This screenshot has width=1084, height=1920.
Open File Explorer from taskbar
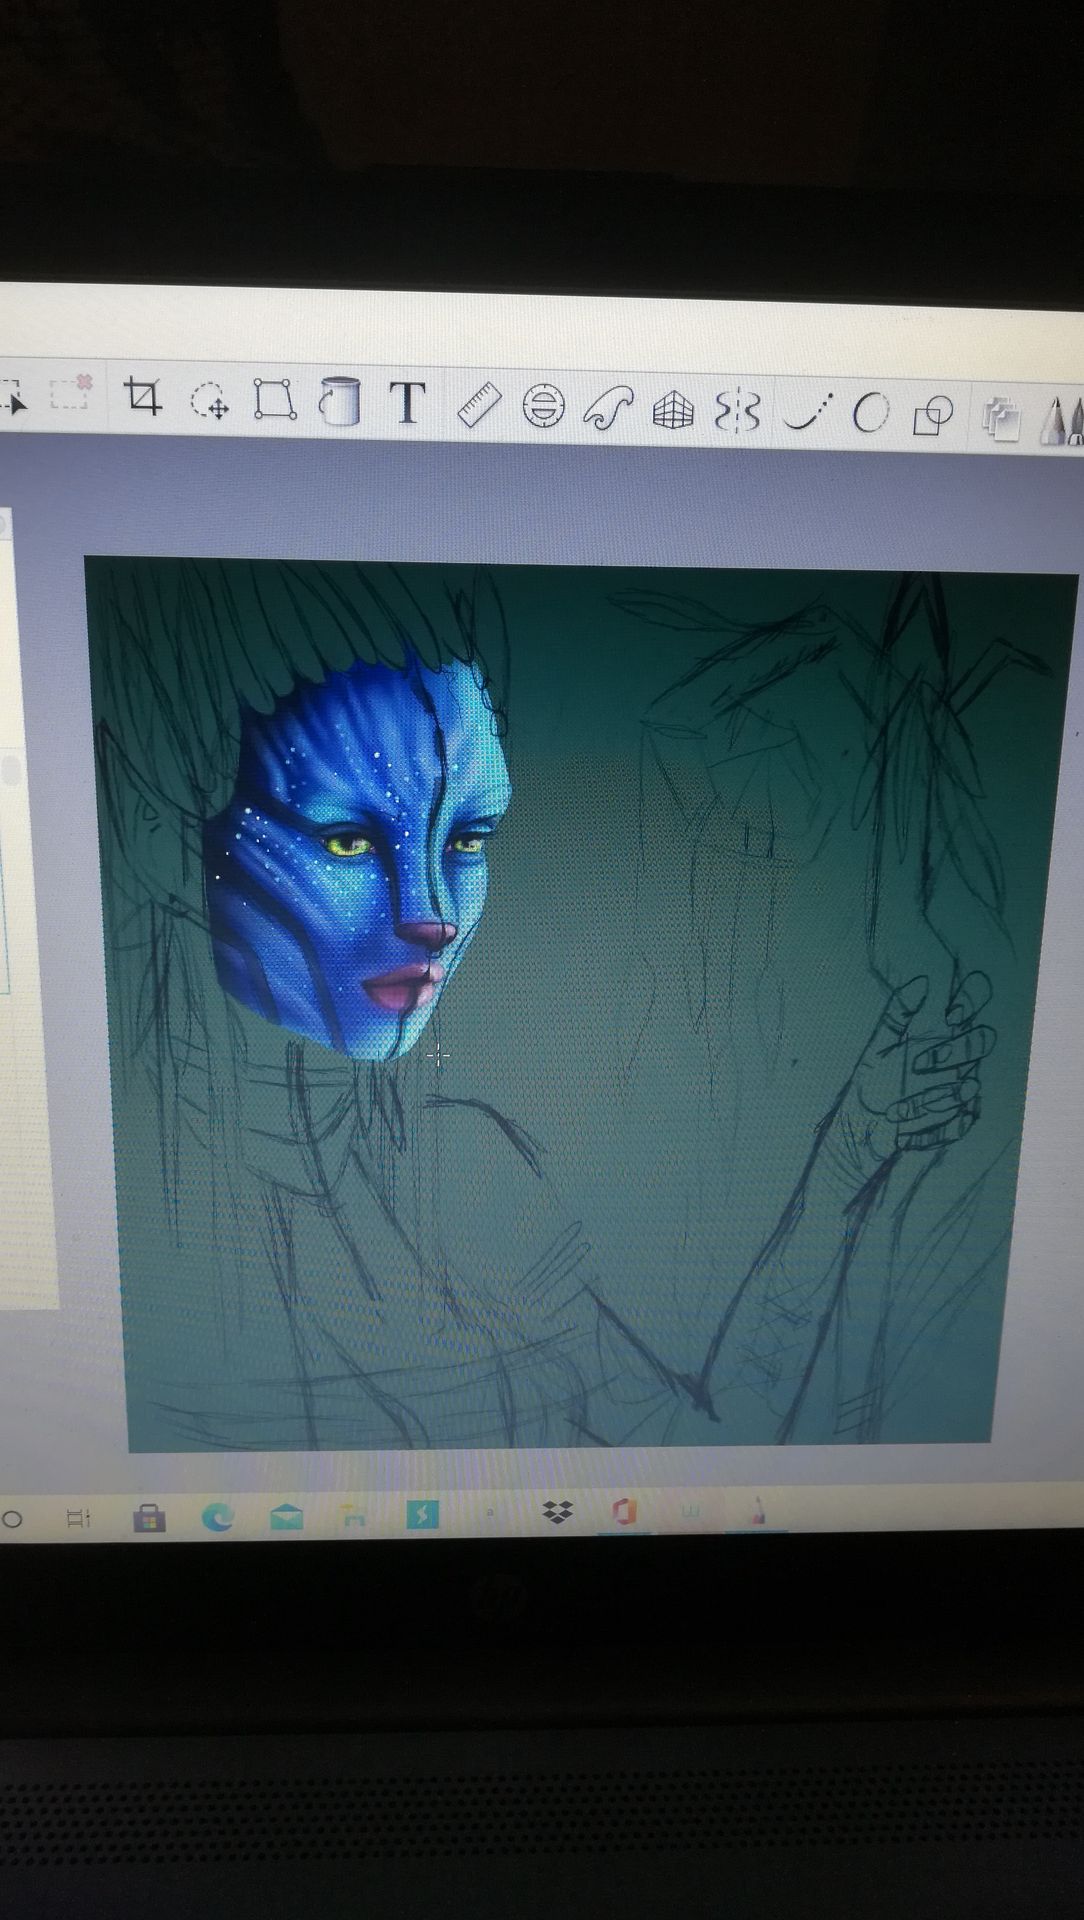[x=353, y=1517]
